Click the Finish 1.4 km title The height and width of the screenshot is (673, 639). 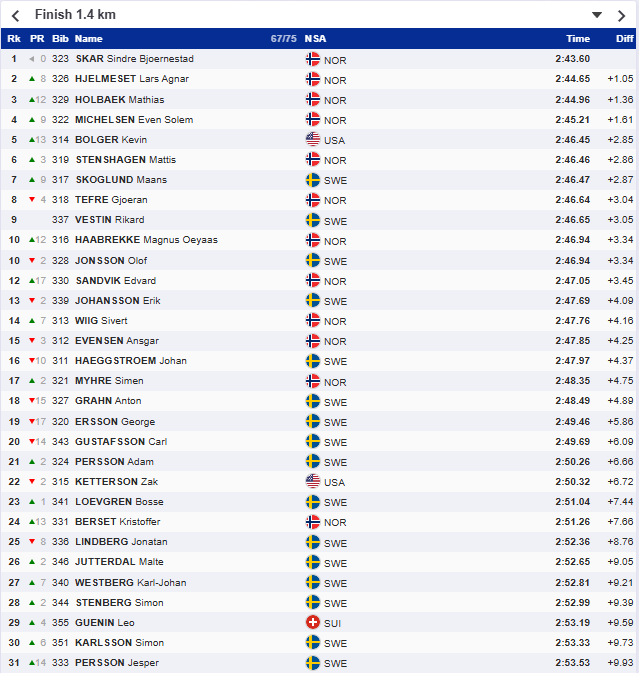point(75,15)
